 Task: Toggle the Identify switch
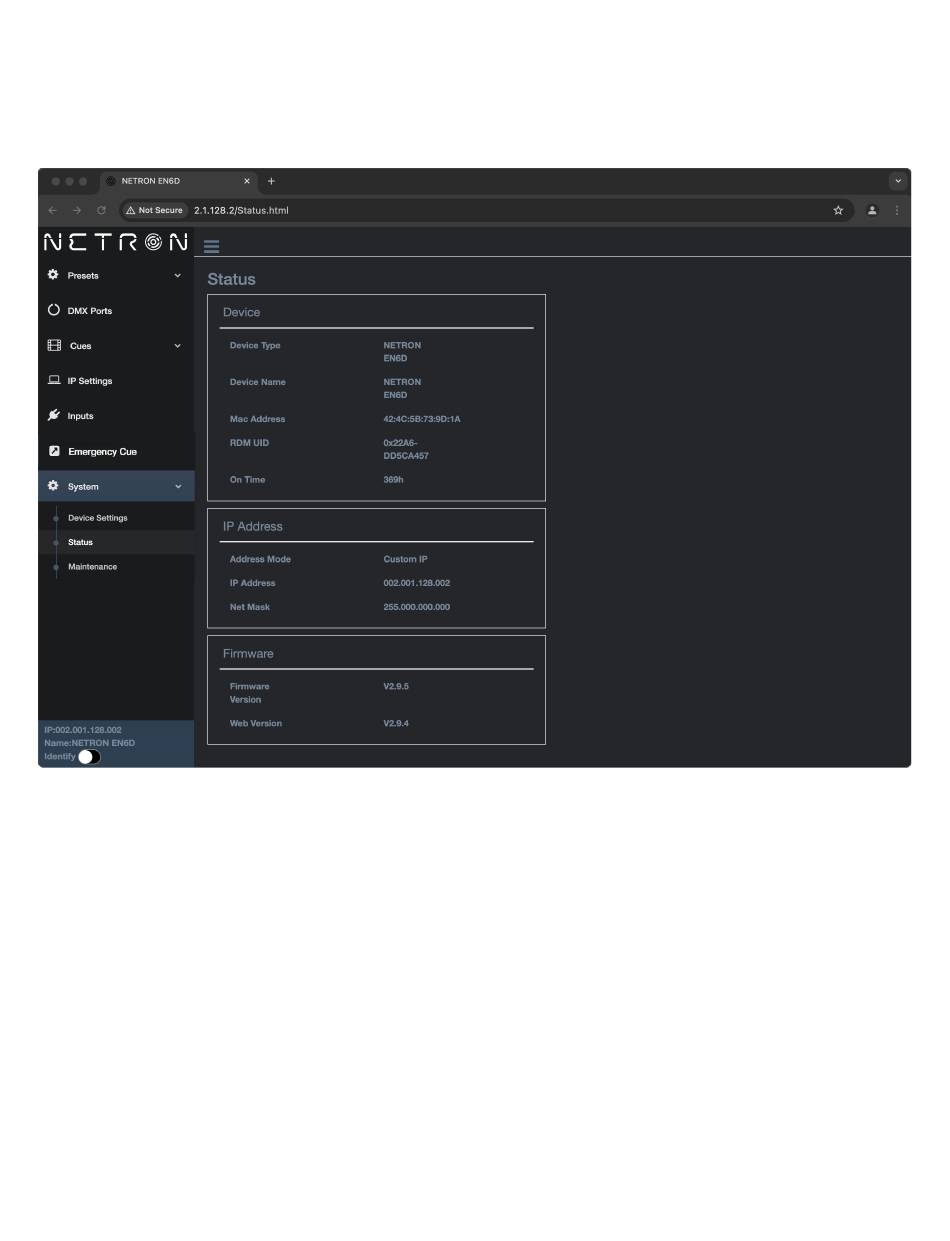click(x=89, y=757)
